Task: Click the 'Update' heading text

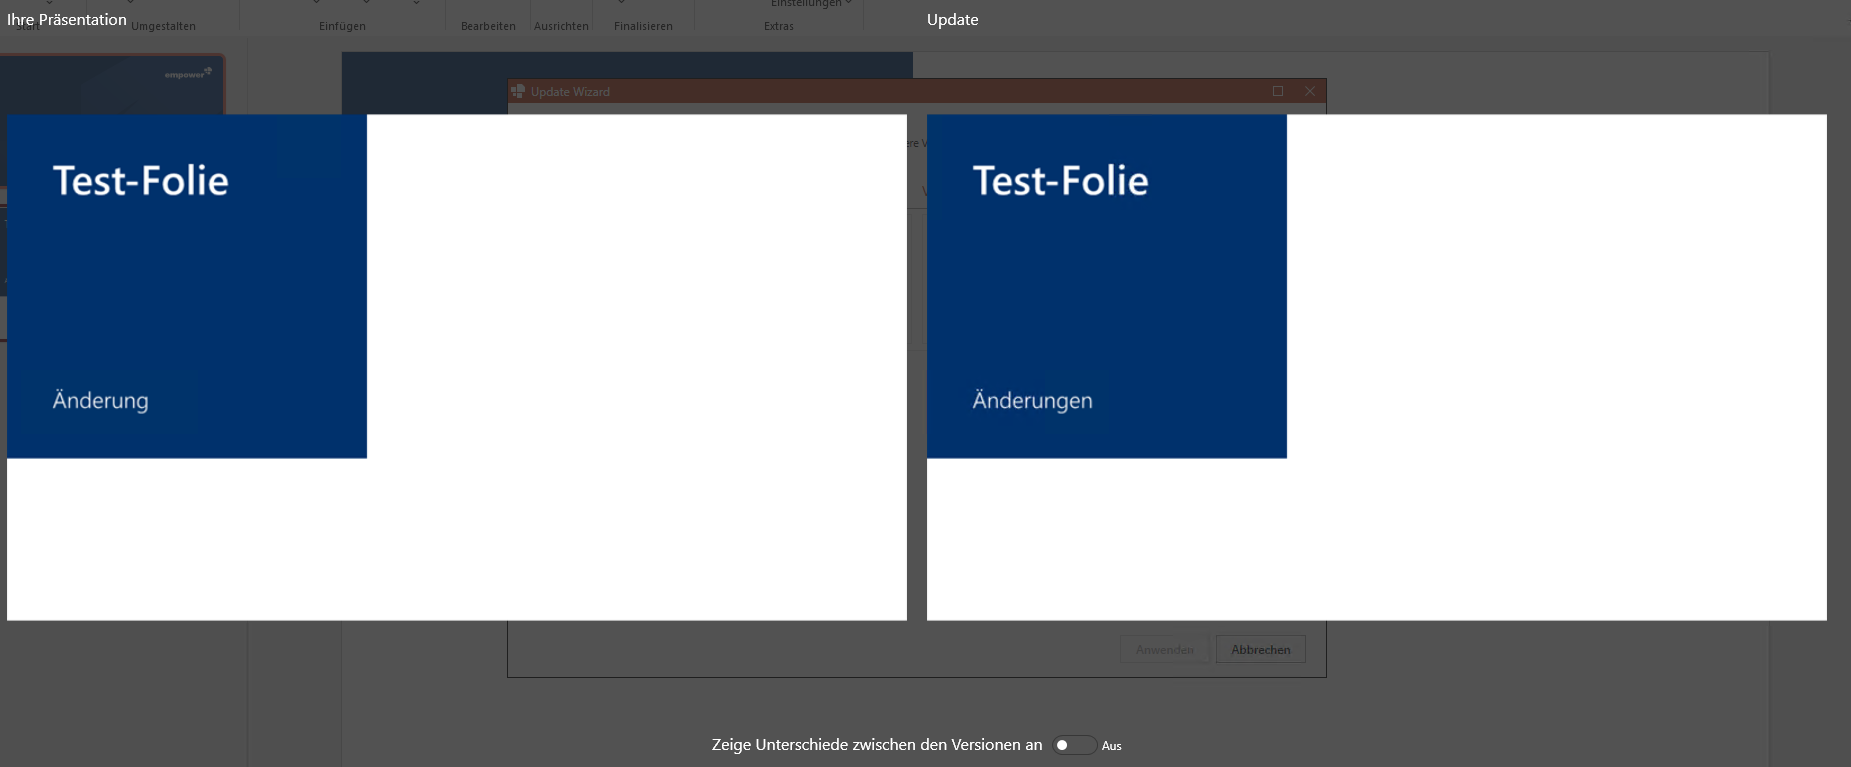Action: tap(953, 19)
